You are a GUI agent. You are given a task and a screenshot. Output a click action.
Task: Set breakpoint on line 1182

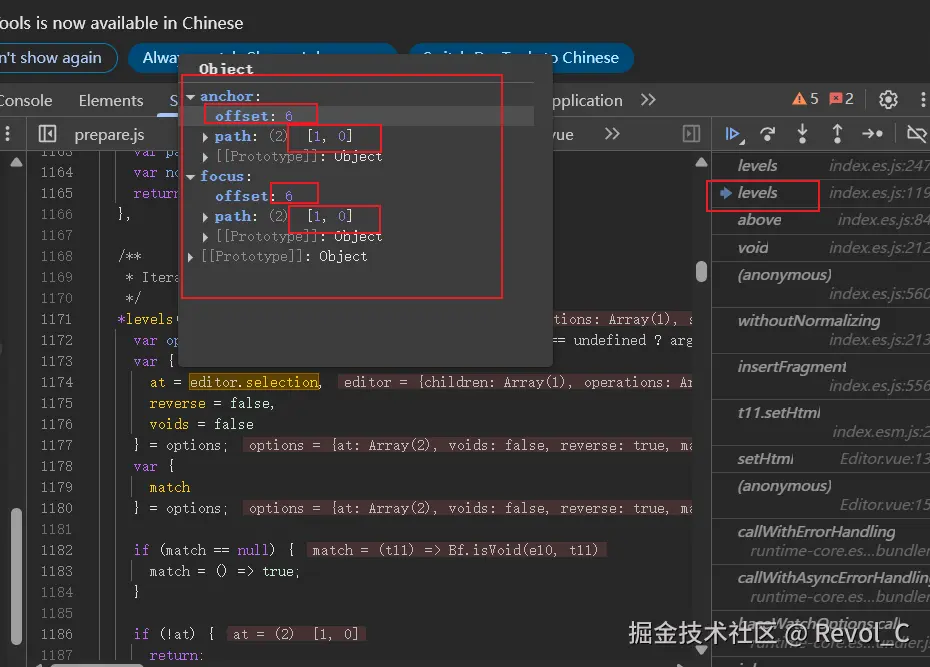pyautogui.click(x=56, y=550)
